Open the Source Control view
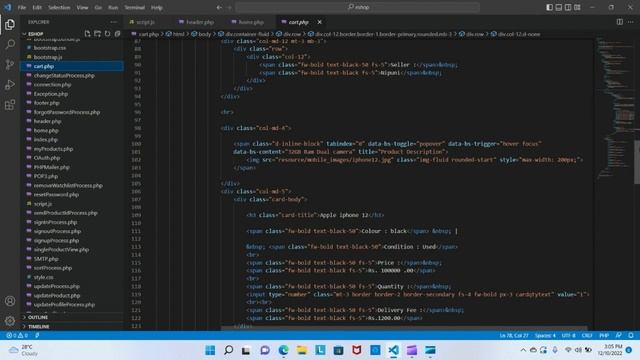 (10, 64)
